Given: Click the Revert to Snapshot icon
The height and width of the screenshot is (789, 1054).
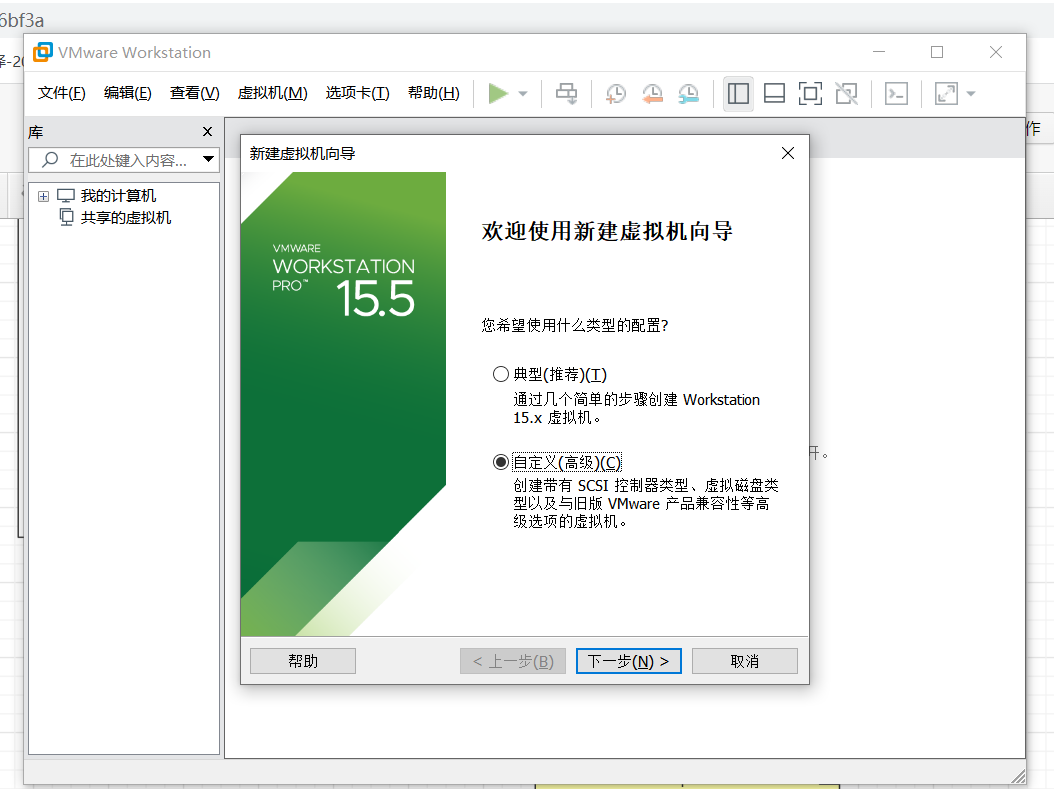Looking at the screenshot, I should pos(652,93).
